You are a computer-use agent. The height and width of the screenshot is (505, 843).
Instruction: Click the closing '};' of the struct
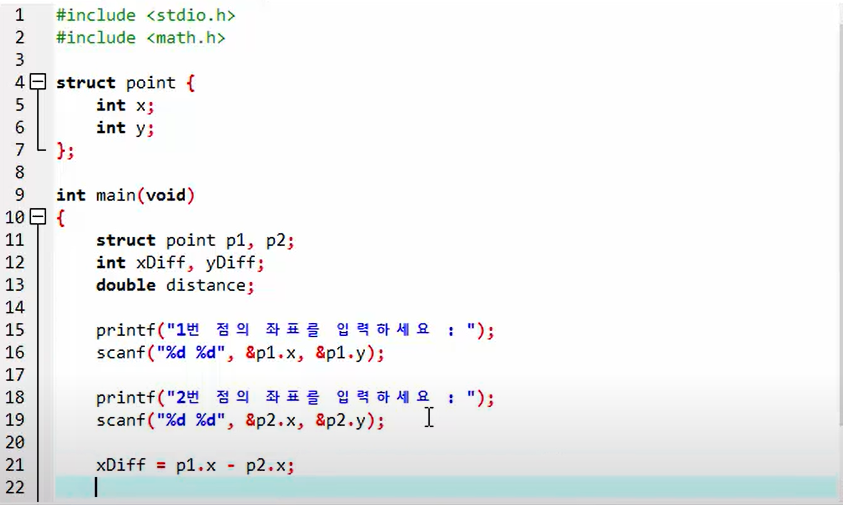(65, 150)
